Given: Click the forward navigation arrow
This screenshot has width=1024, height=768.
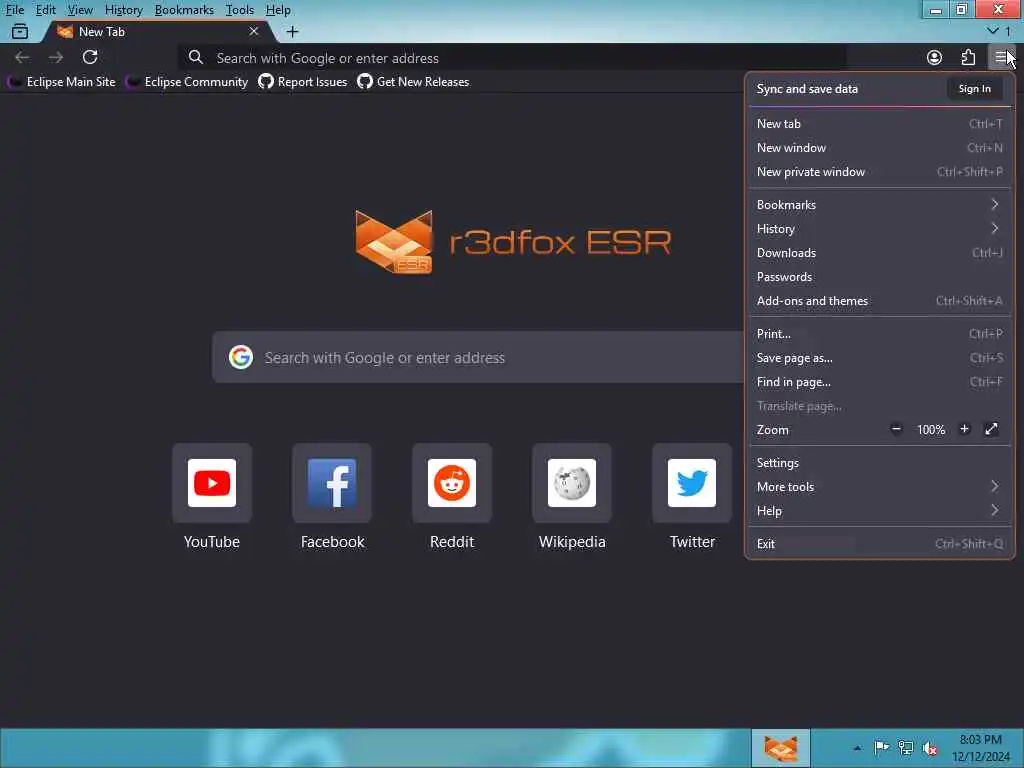Looking at the screenshot, I should point(56,57).
